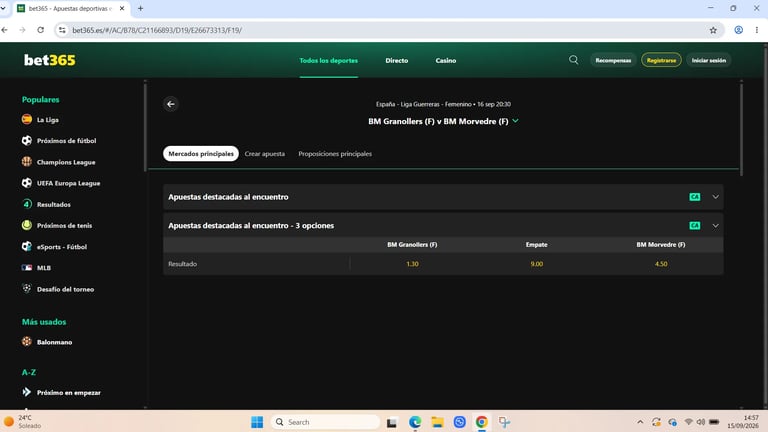
Task: Open the Windows Start menu
Action: click(257, 422)
